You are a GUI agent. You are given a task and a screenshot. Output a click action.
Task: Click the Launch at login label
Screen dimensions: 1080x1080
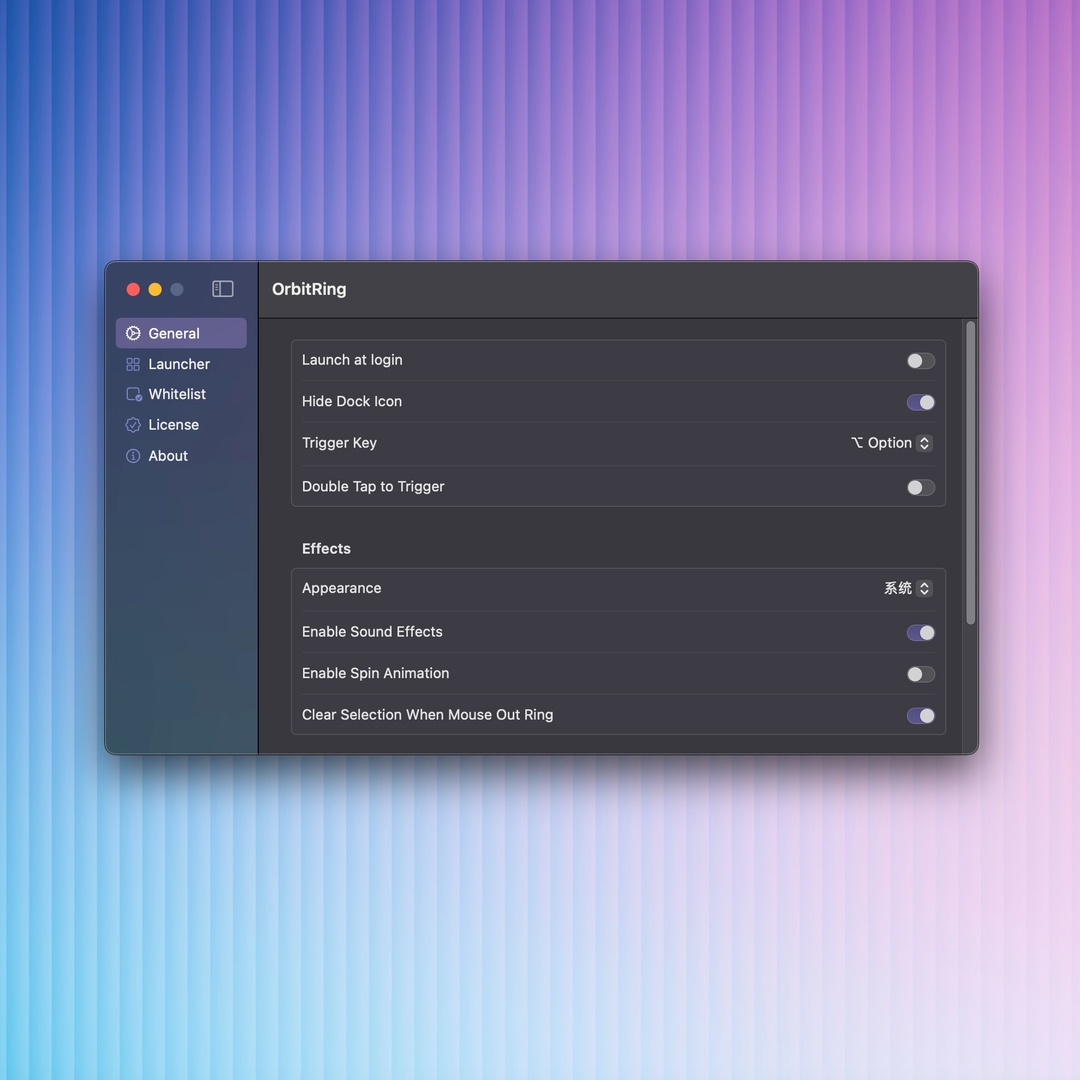(352, 360)
